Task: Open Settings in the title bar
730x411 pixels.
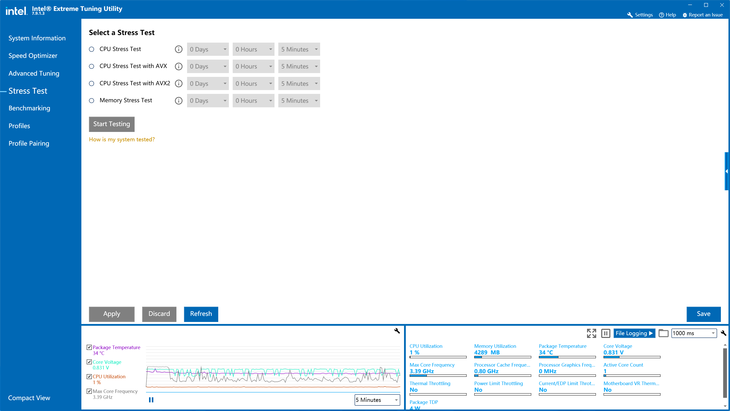Action: (640, 15)
